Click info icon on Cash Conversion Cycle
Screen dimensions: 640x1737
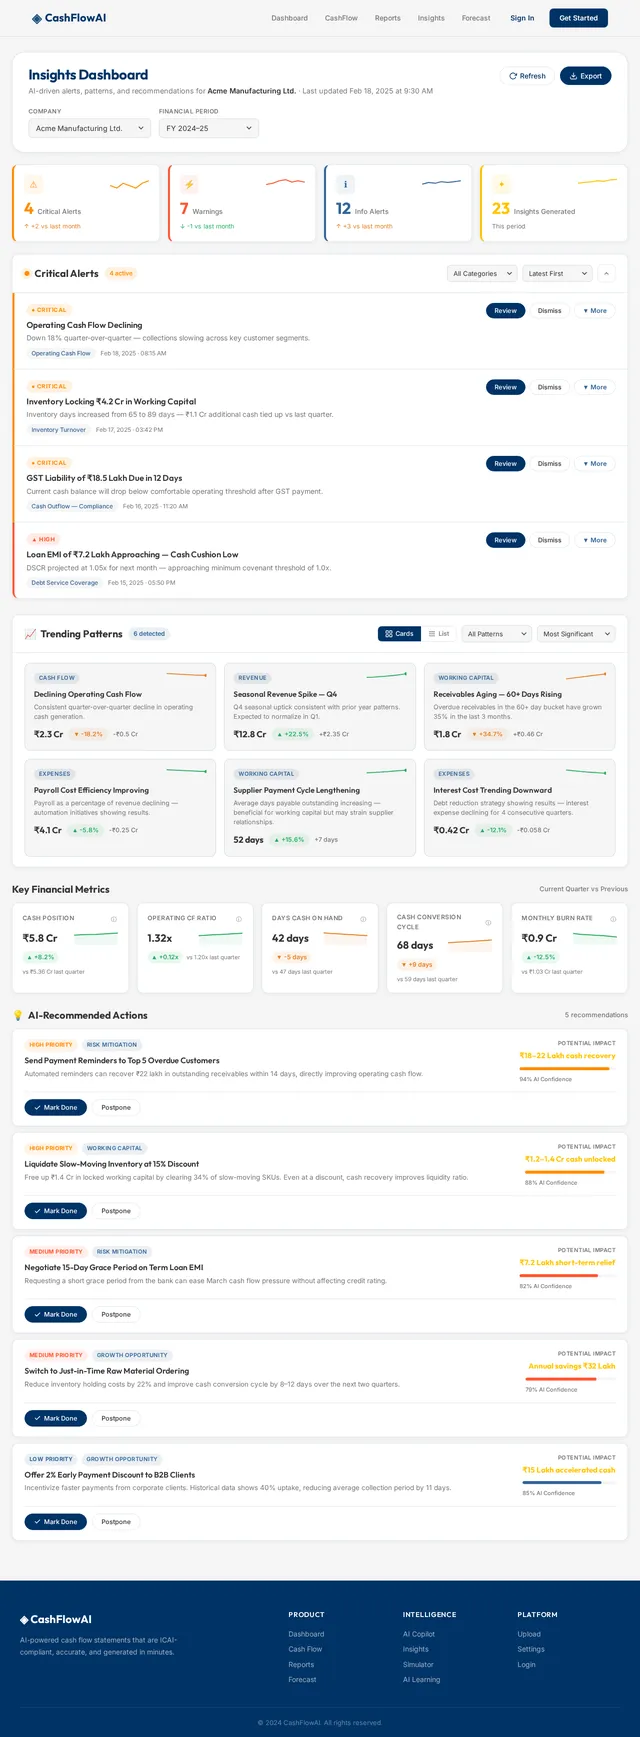pos(488,923)
